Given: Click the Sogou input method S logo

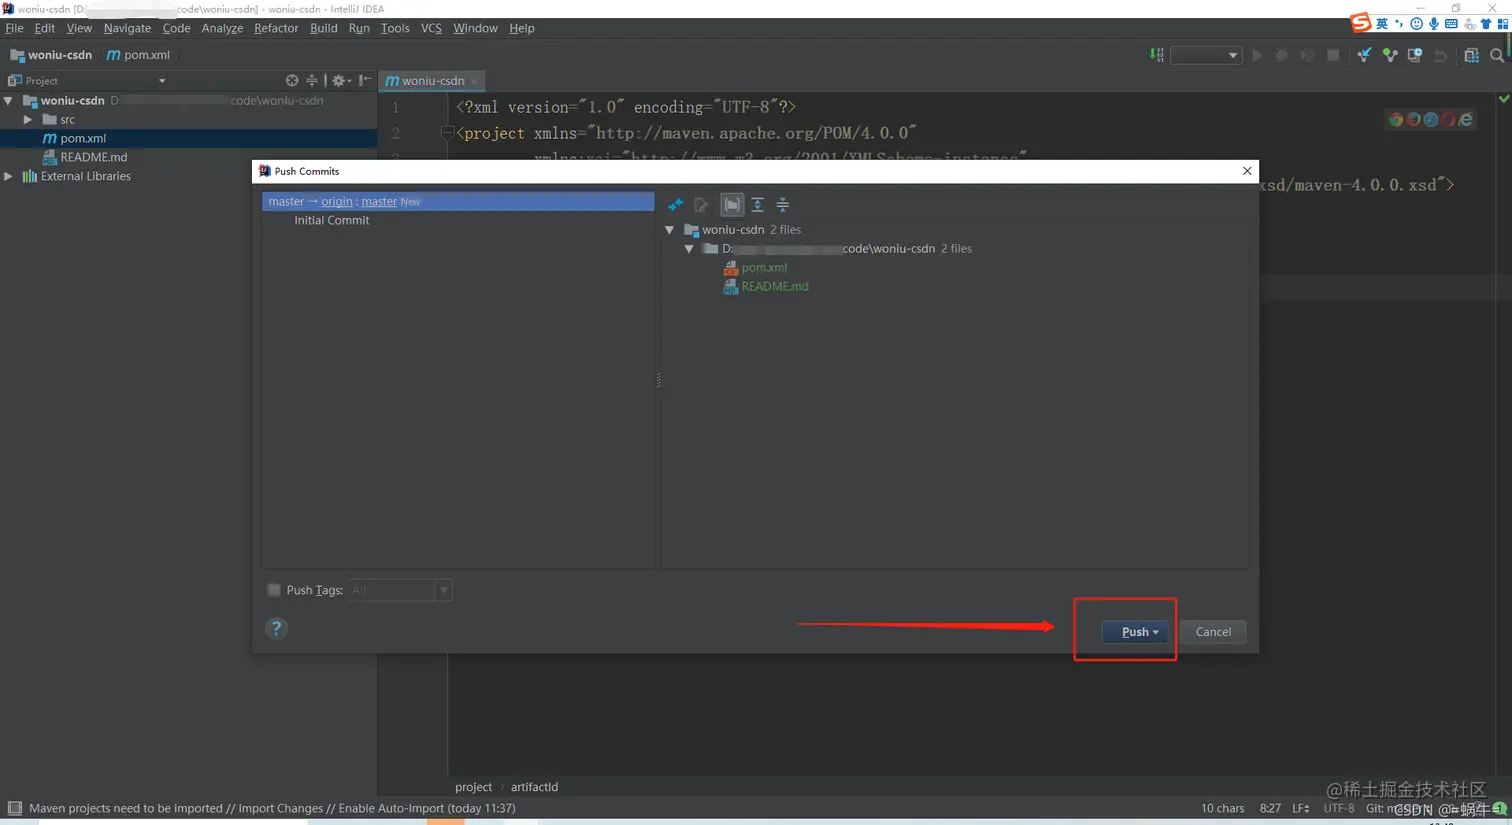Looking at the screenshot, I should tap(1360, 23).
